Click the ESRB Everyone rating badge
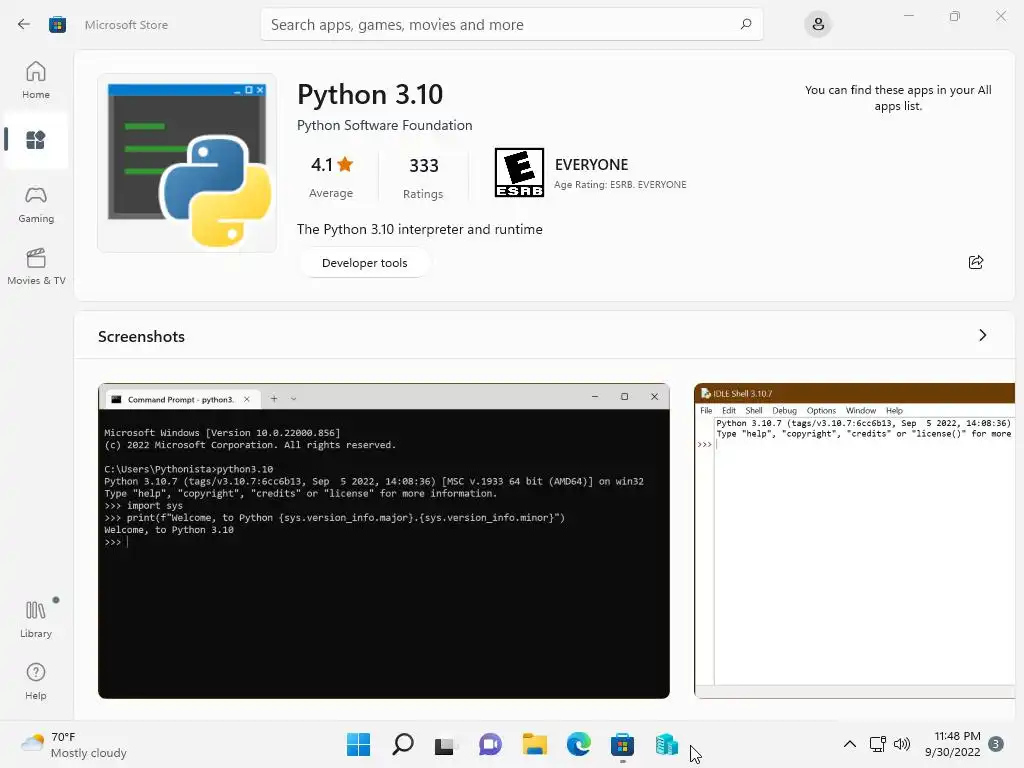Viewport: 1024px width, 768px height. 519,172
